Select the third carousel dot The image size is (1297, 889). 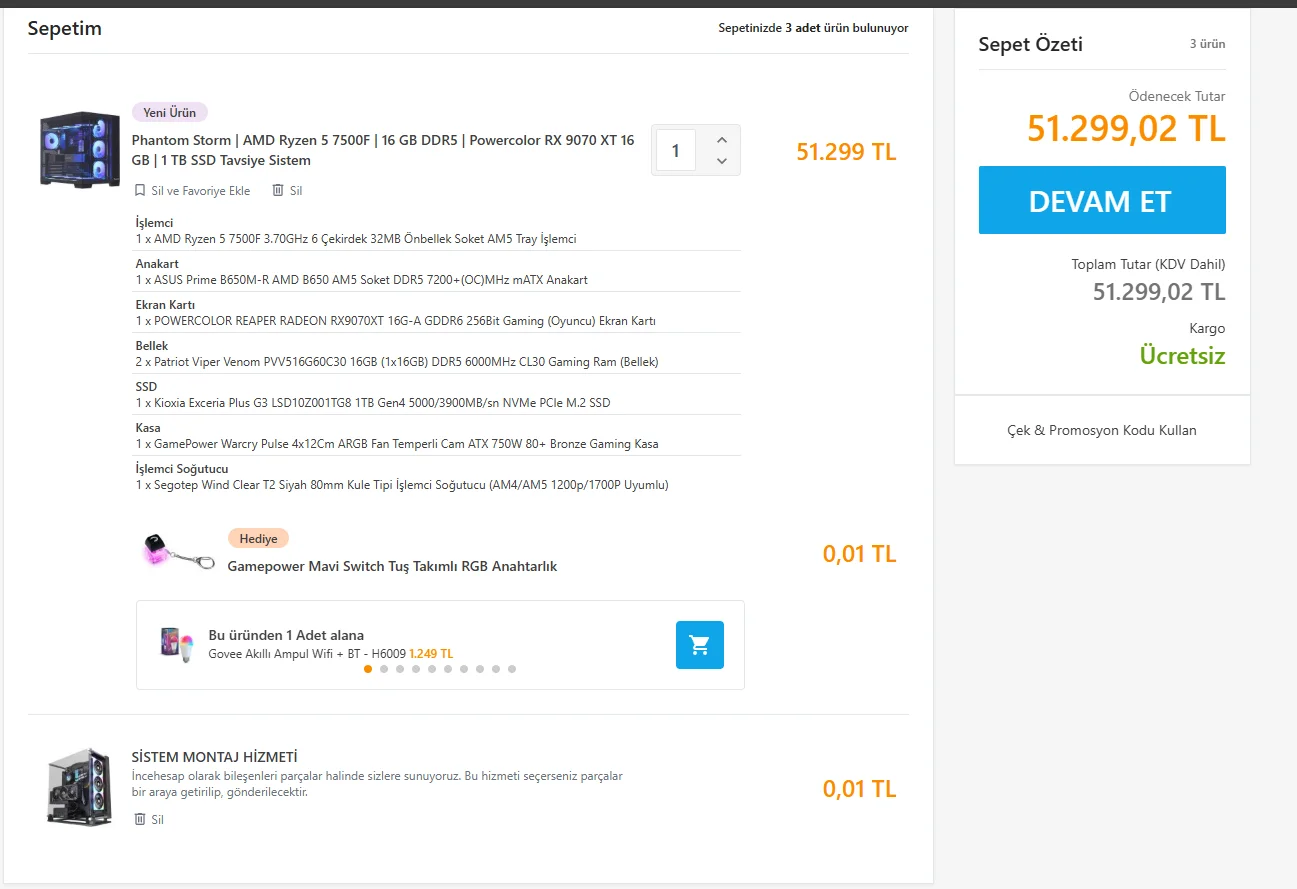(400, 669)
